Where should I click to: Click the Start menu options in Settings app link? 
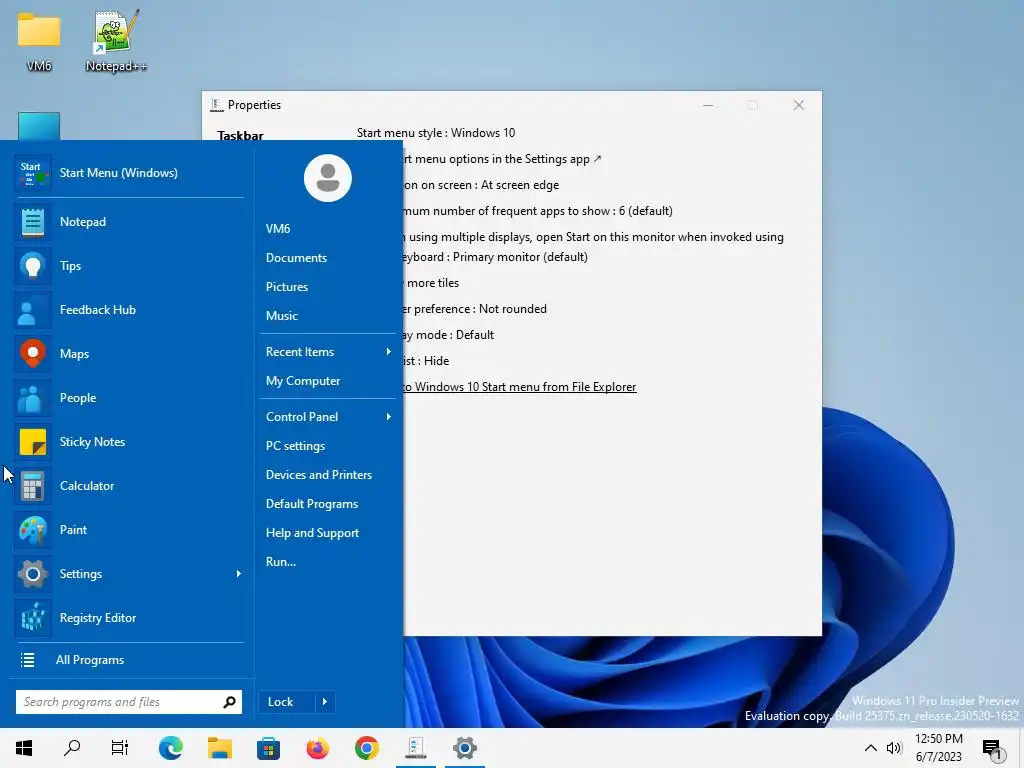(502, 159)
